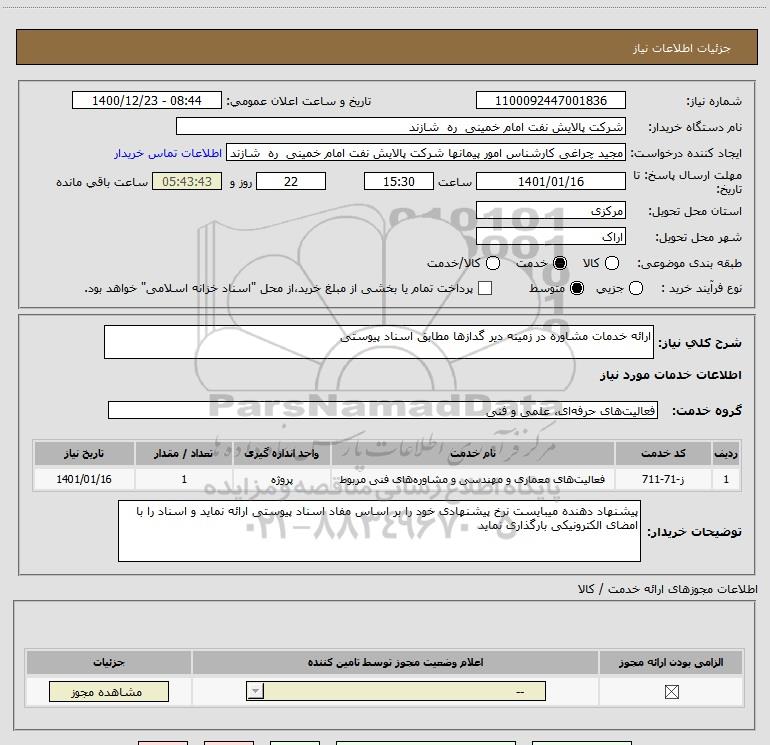Open the license status dropdown arrow

point(255,691)
